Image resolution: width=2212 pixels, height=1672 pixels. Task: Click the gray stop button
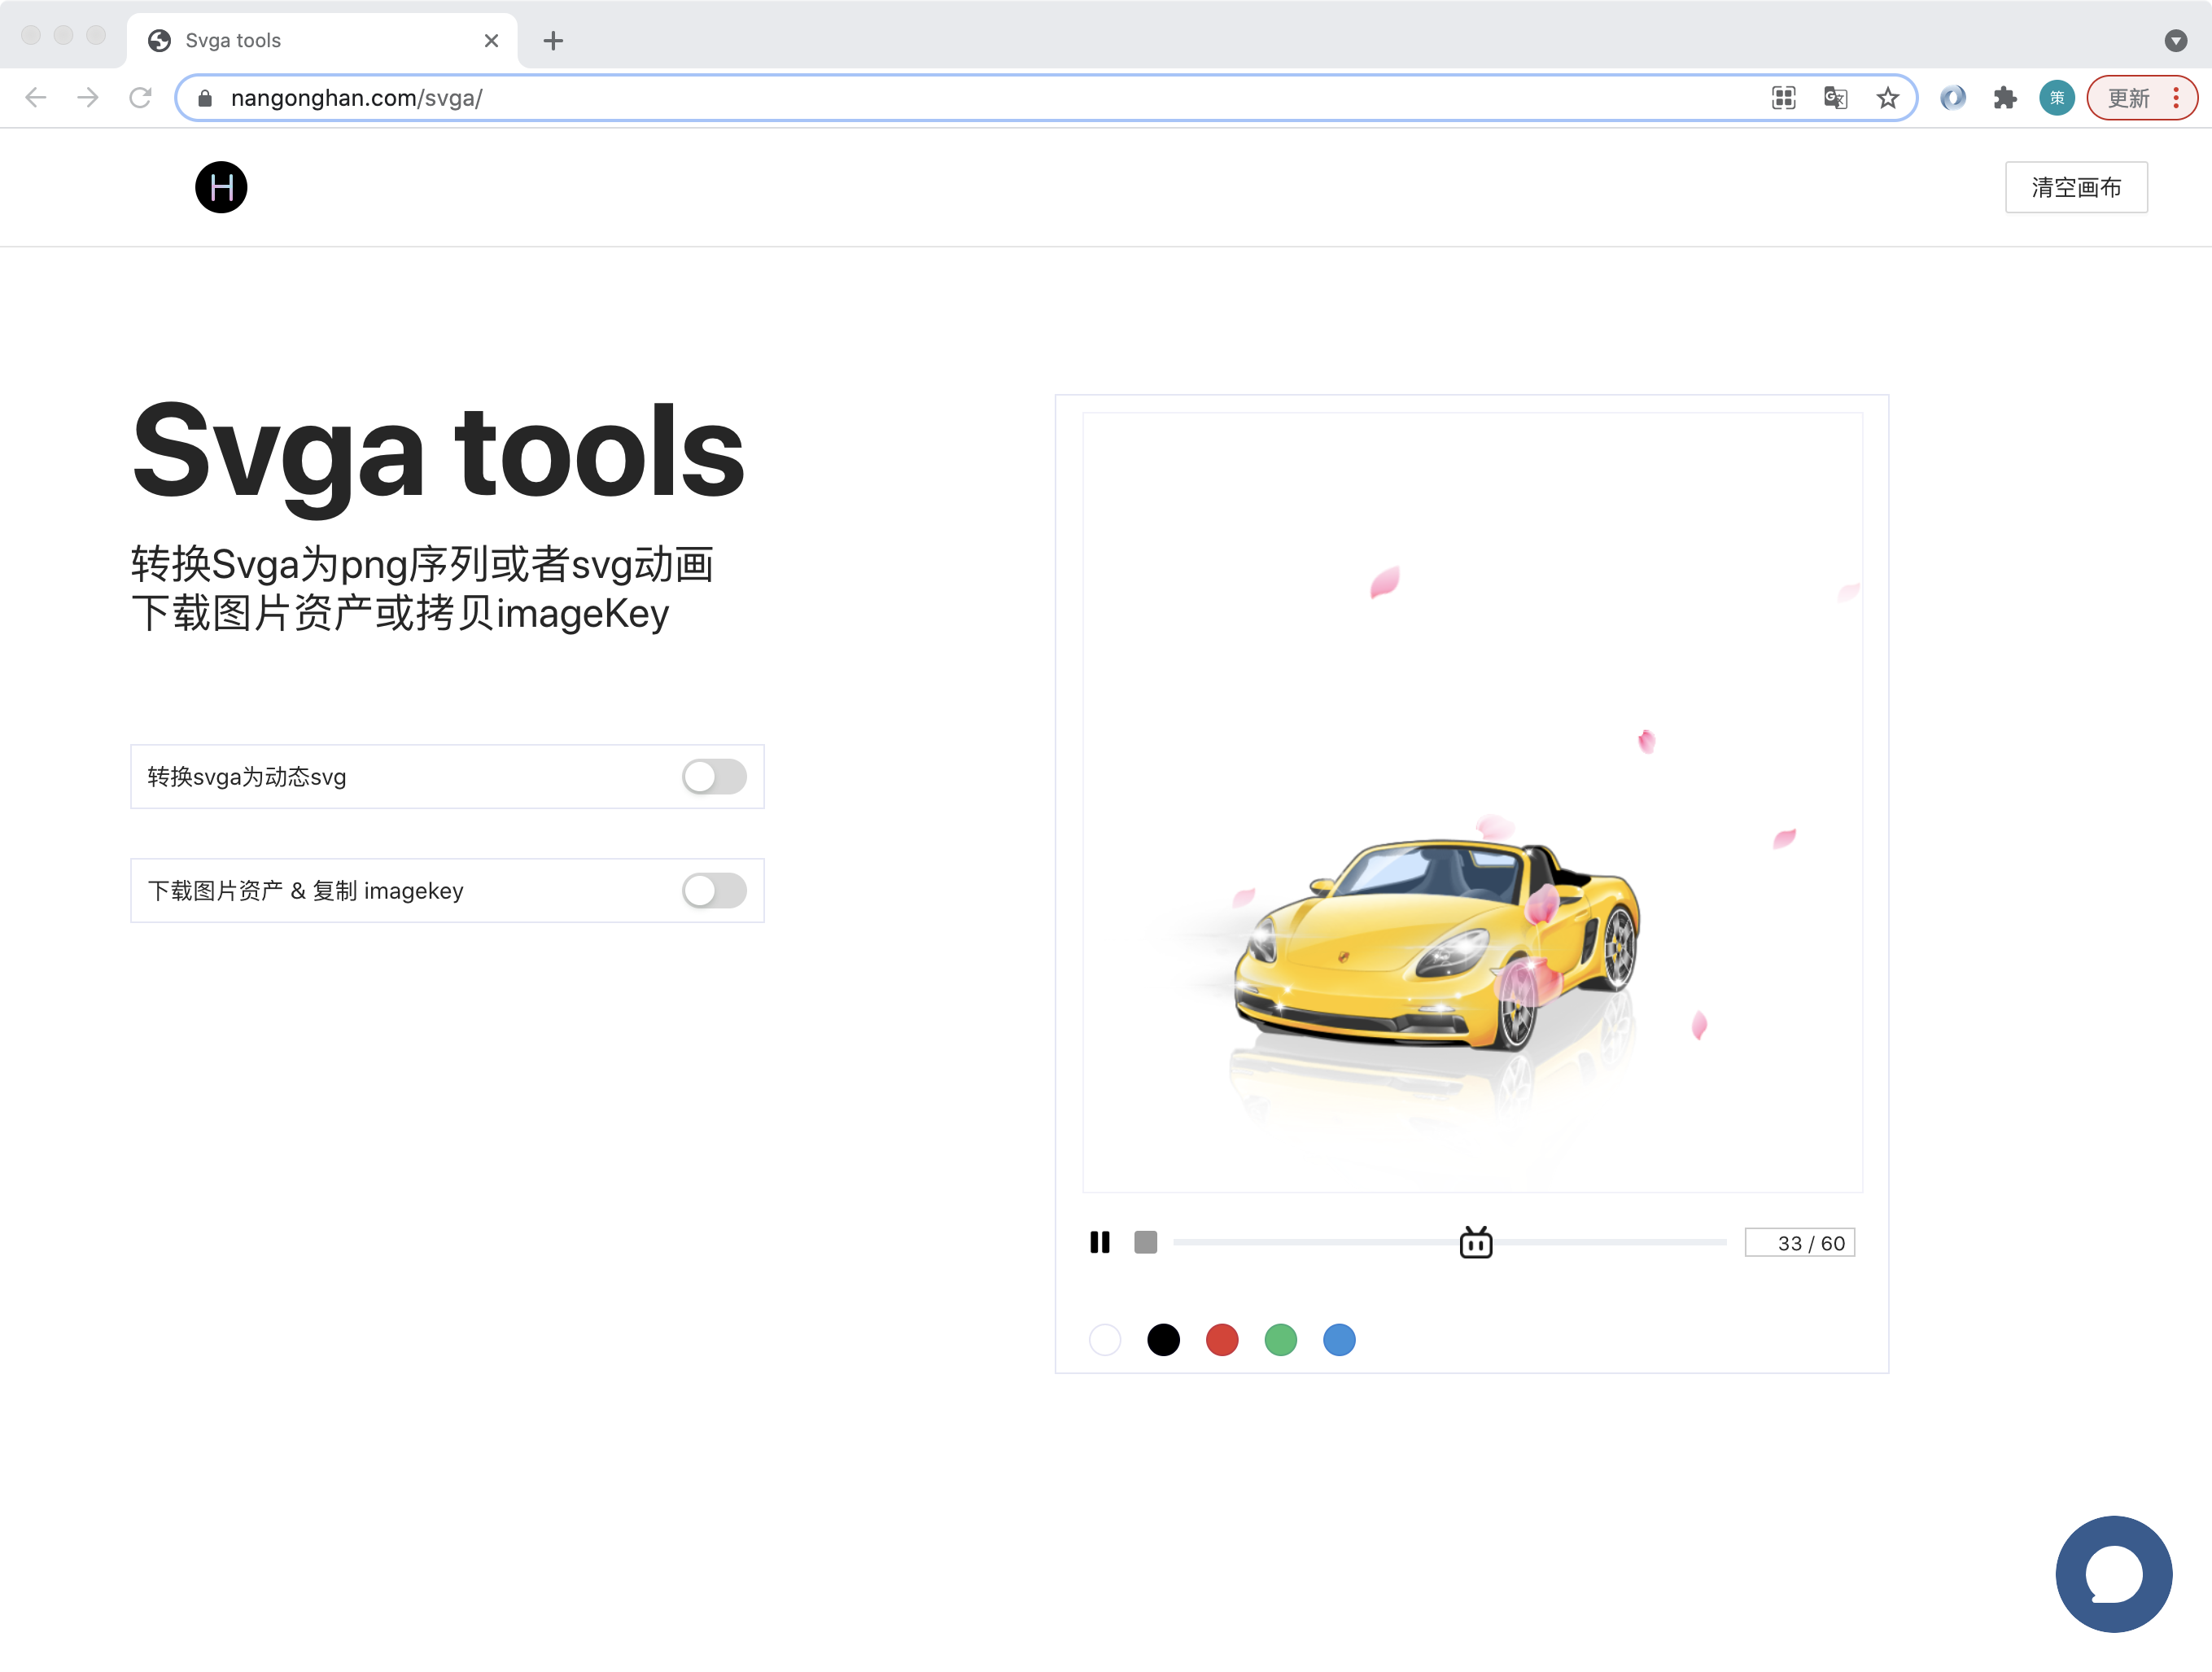pyautogui.click(x=1146, y=1242)
